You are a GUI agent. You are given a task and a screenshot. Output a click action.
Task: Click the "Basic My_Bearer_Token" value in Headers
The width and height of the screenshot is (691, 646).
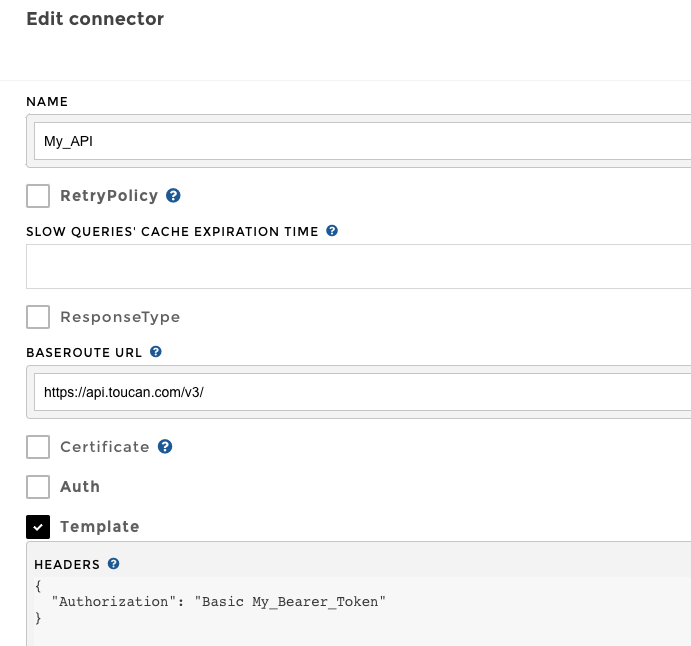[290, 601]
